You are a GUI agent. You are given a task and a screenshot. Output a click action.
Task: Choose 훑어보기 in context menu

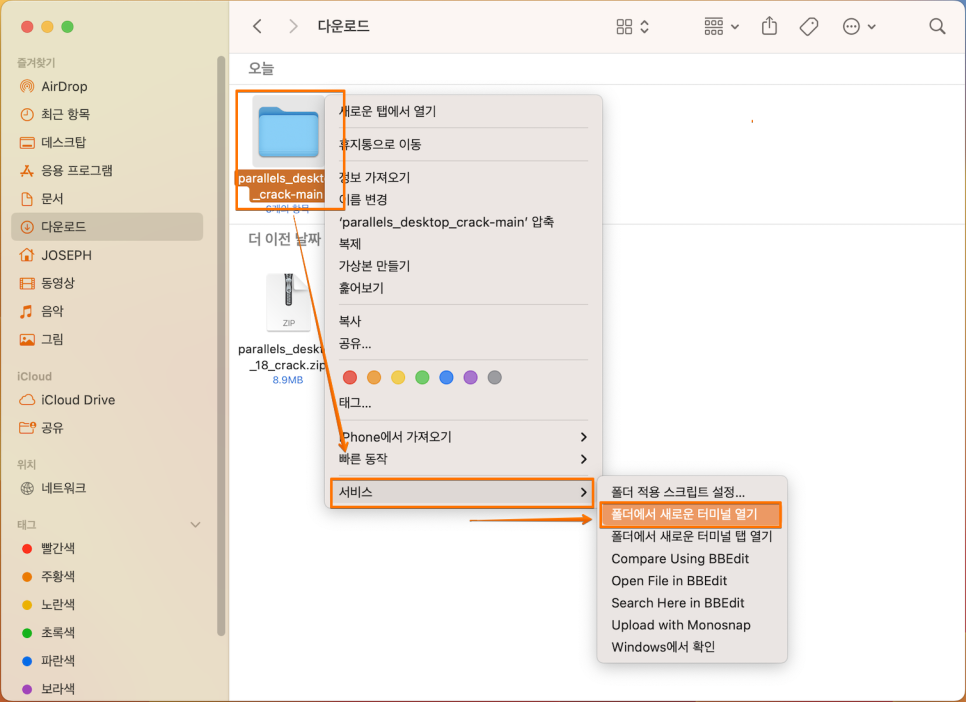tap(463, 288)
